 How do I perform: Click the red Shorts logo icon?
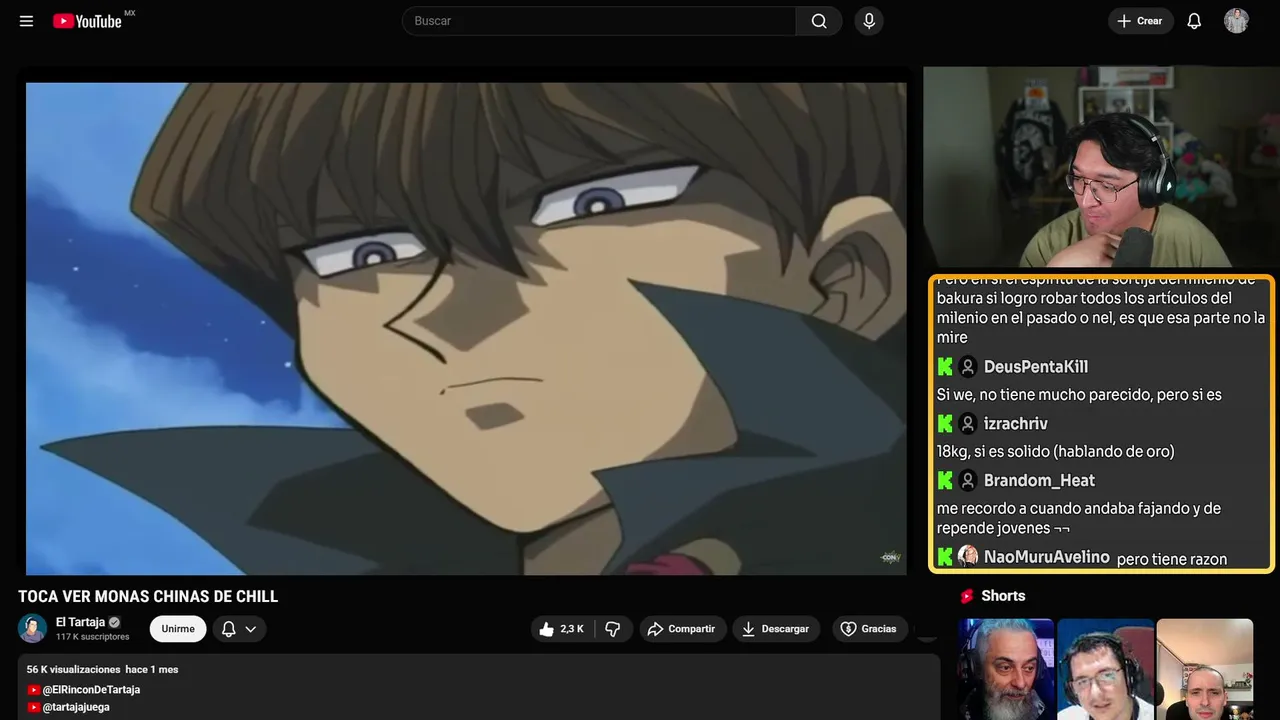click(x=967, y=596)
